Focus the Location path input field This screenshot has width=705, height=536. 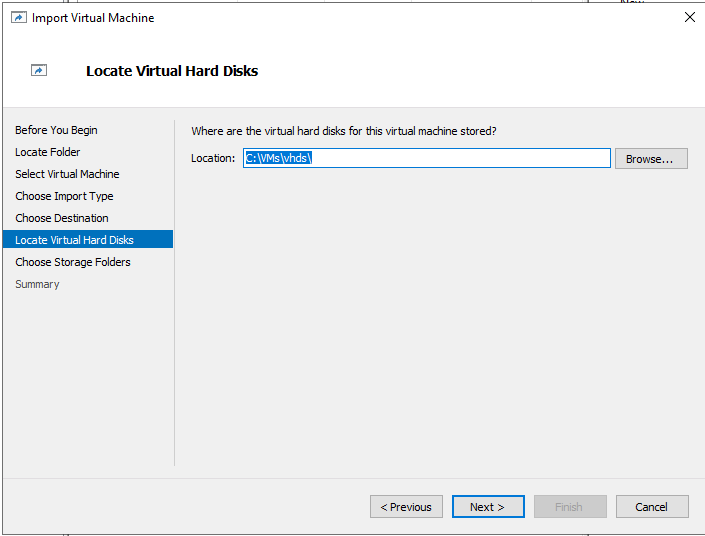tap(427, 158)
